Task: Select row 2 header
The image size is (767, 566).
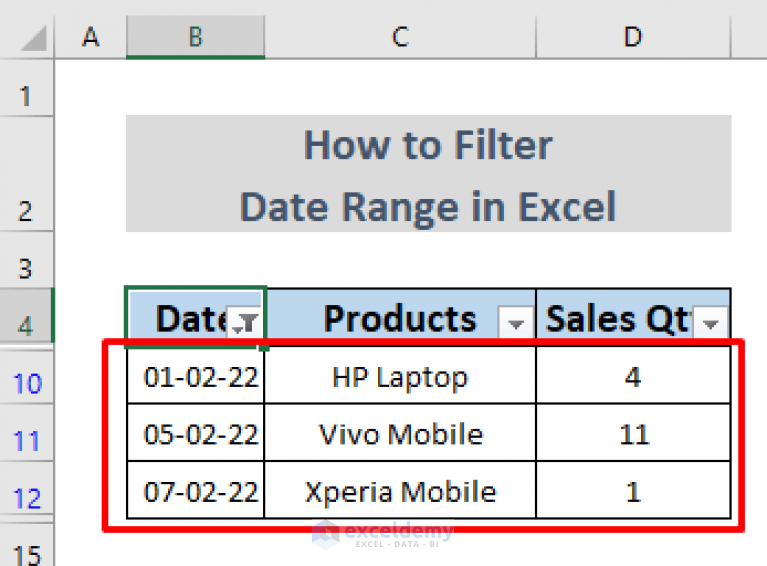Action: pyautogui.click(x=26, y=174)
